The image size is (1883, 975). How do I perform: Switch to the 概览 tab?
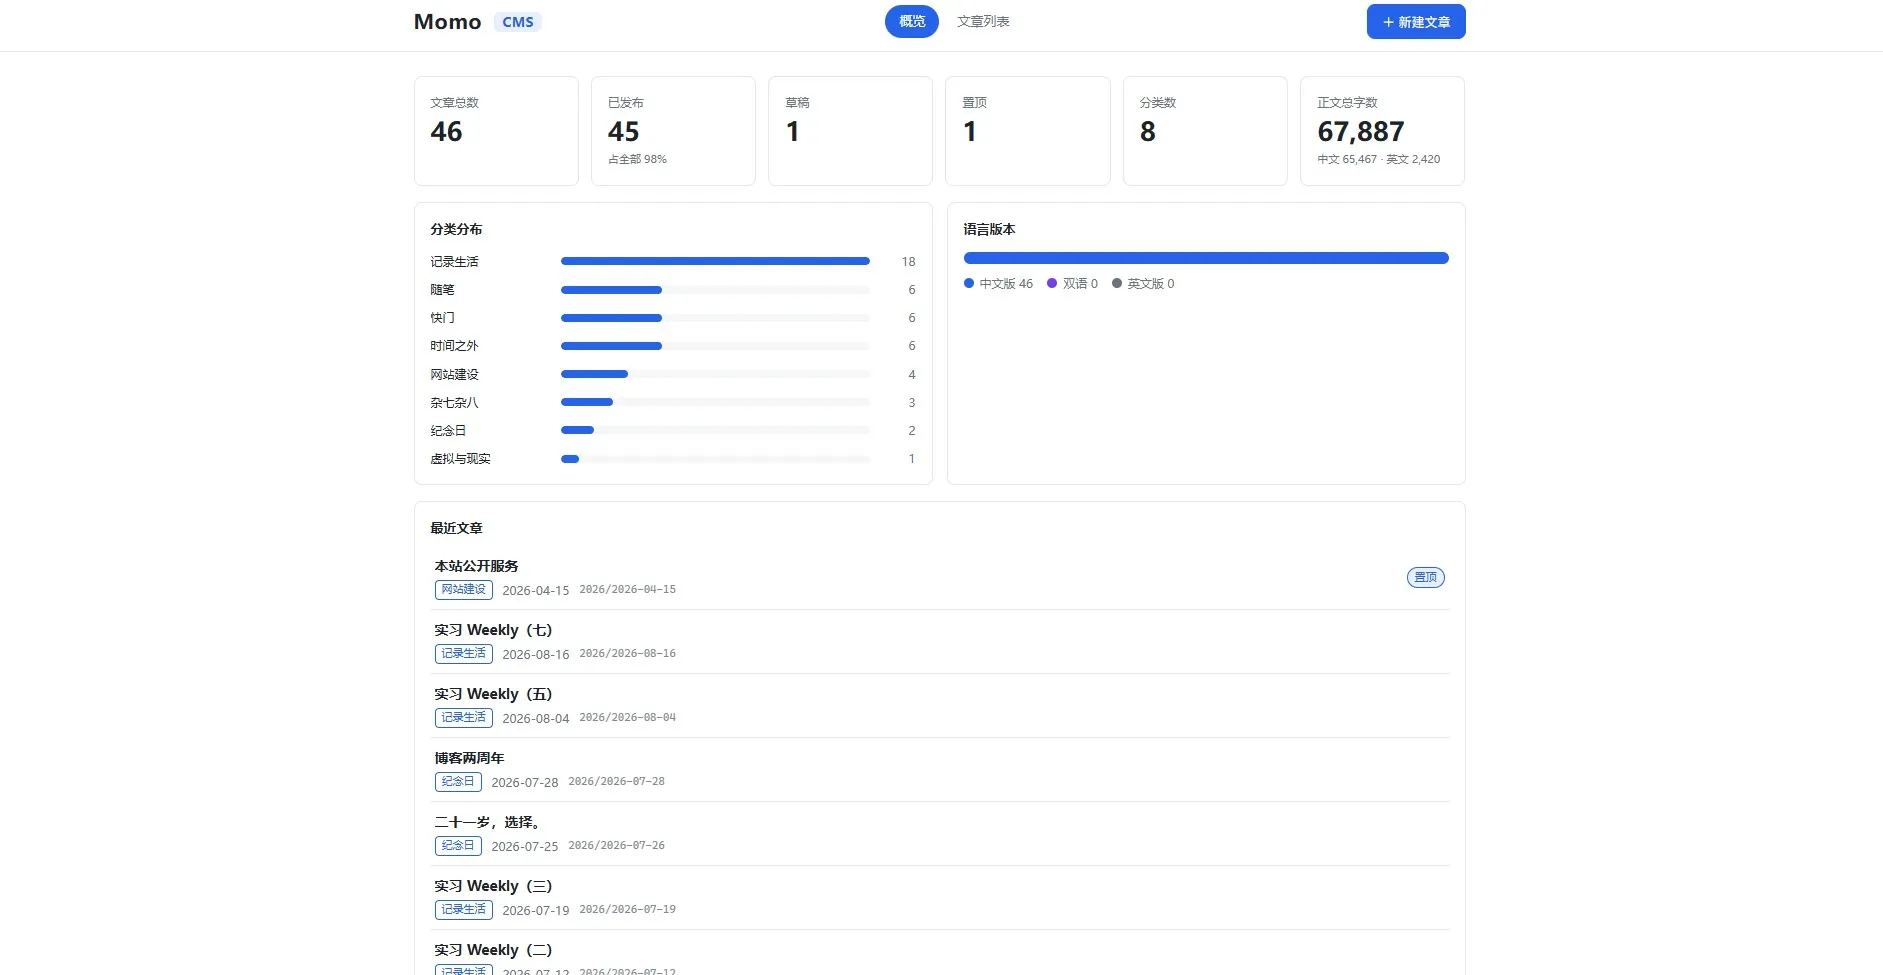[x=911, y=21]
